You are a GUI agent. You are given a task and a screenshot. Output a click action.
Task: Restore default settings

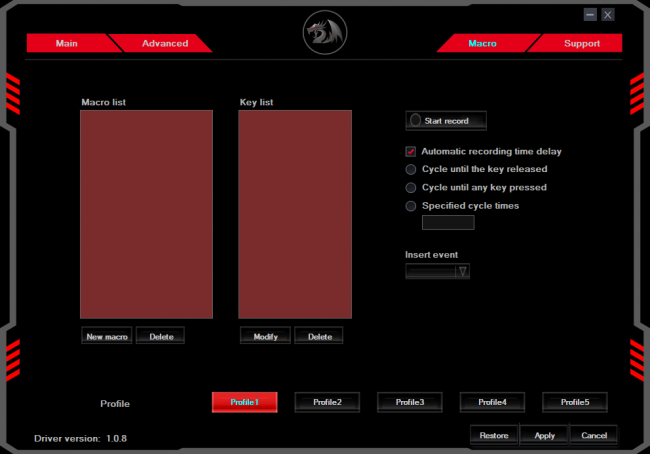(x=494, y=435)
